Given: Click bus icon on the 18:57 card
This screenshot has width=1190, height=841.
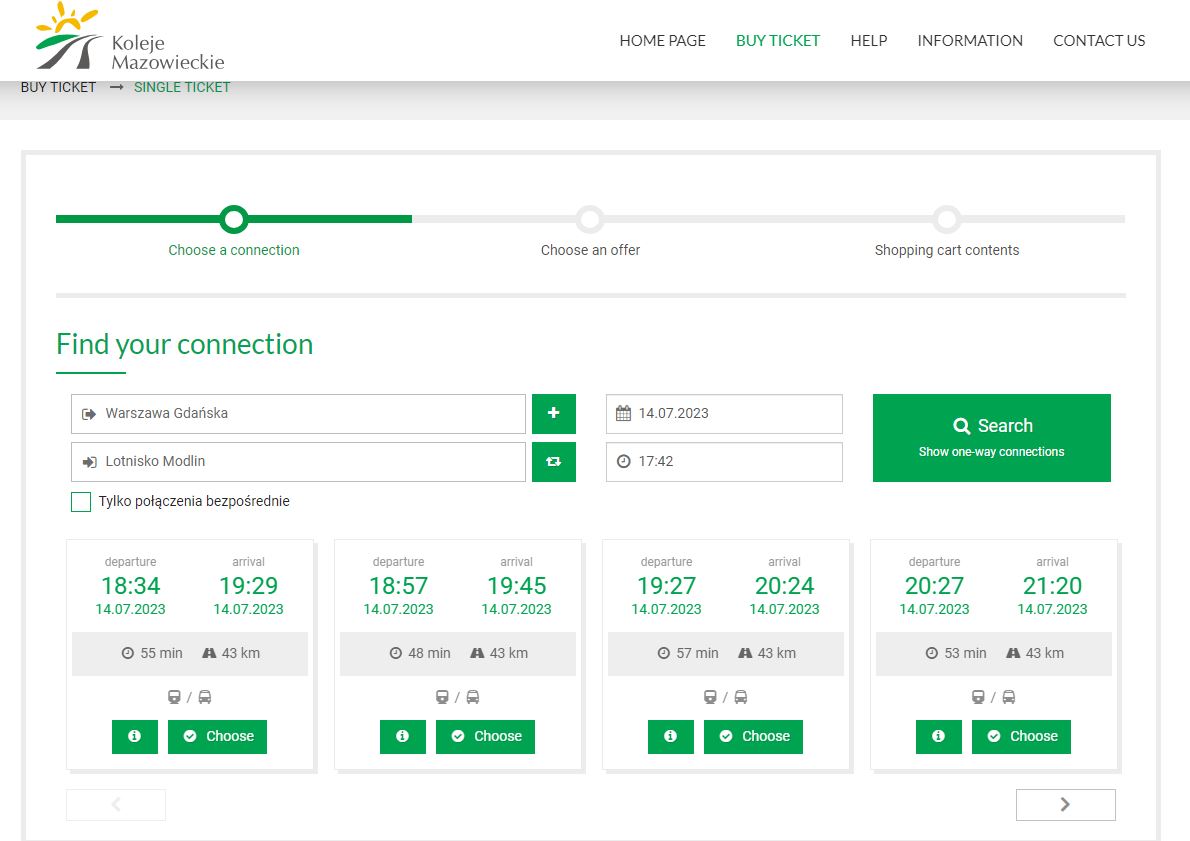Looking at the screenshot, I should click(473, 697).
